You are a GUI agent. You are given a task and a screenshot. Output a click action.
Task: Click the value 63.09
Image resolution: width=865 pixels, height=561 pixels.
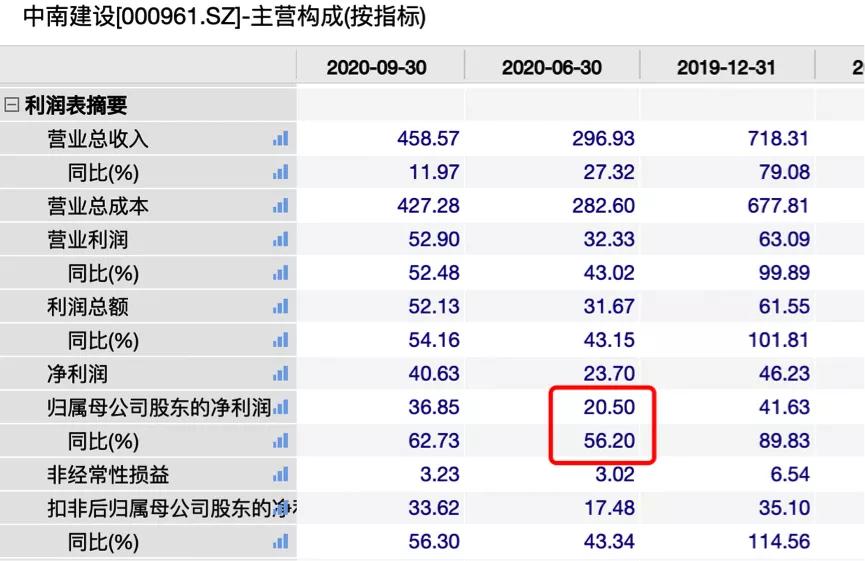(x=784, y=239)
